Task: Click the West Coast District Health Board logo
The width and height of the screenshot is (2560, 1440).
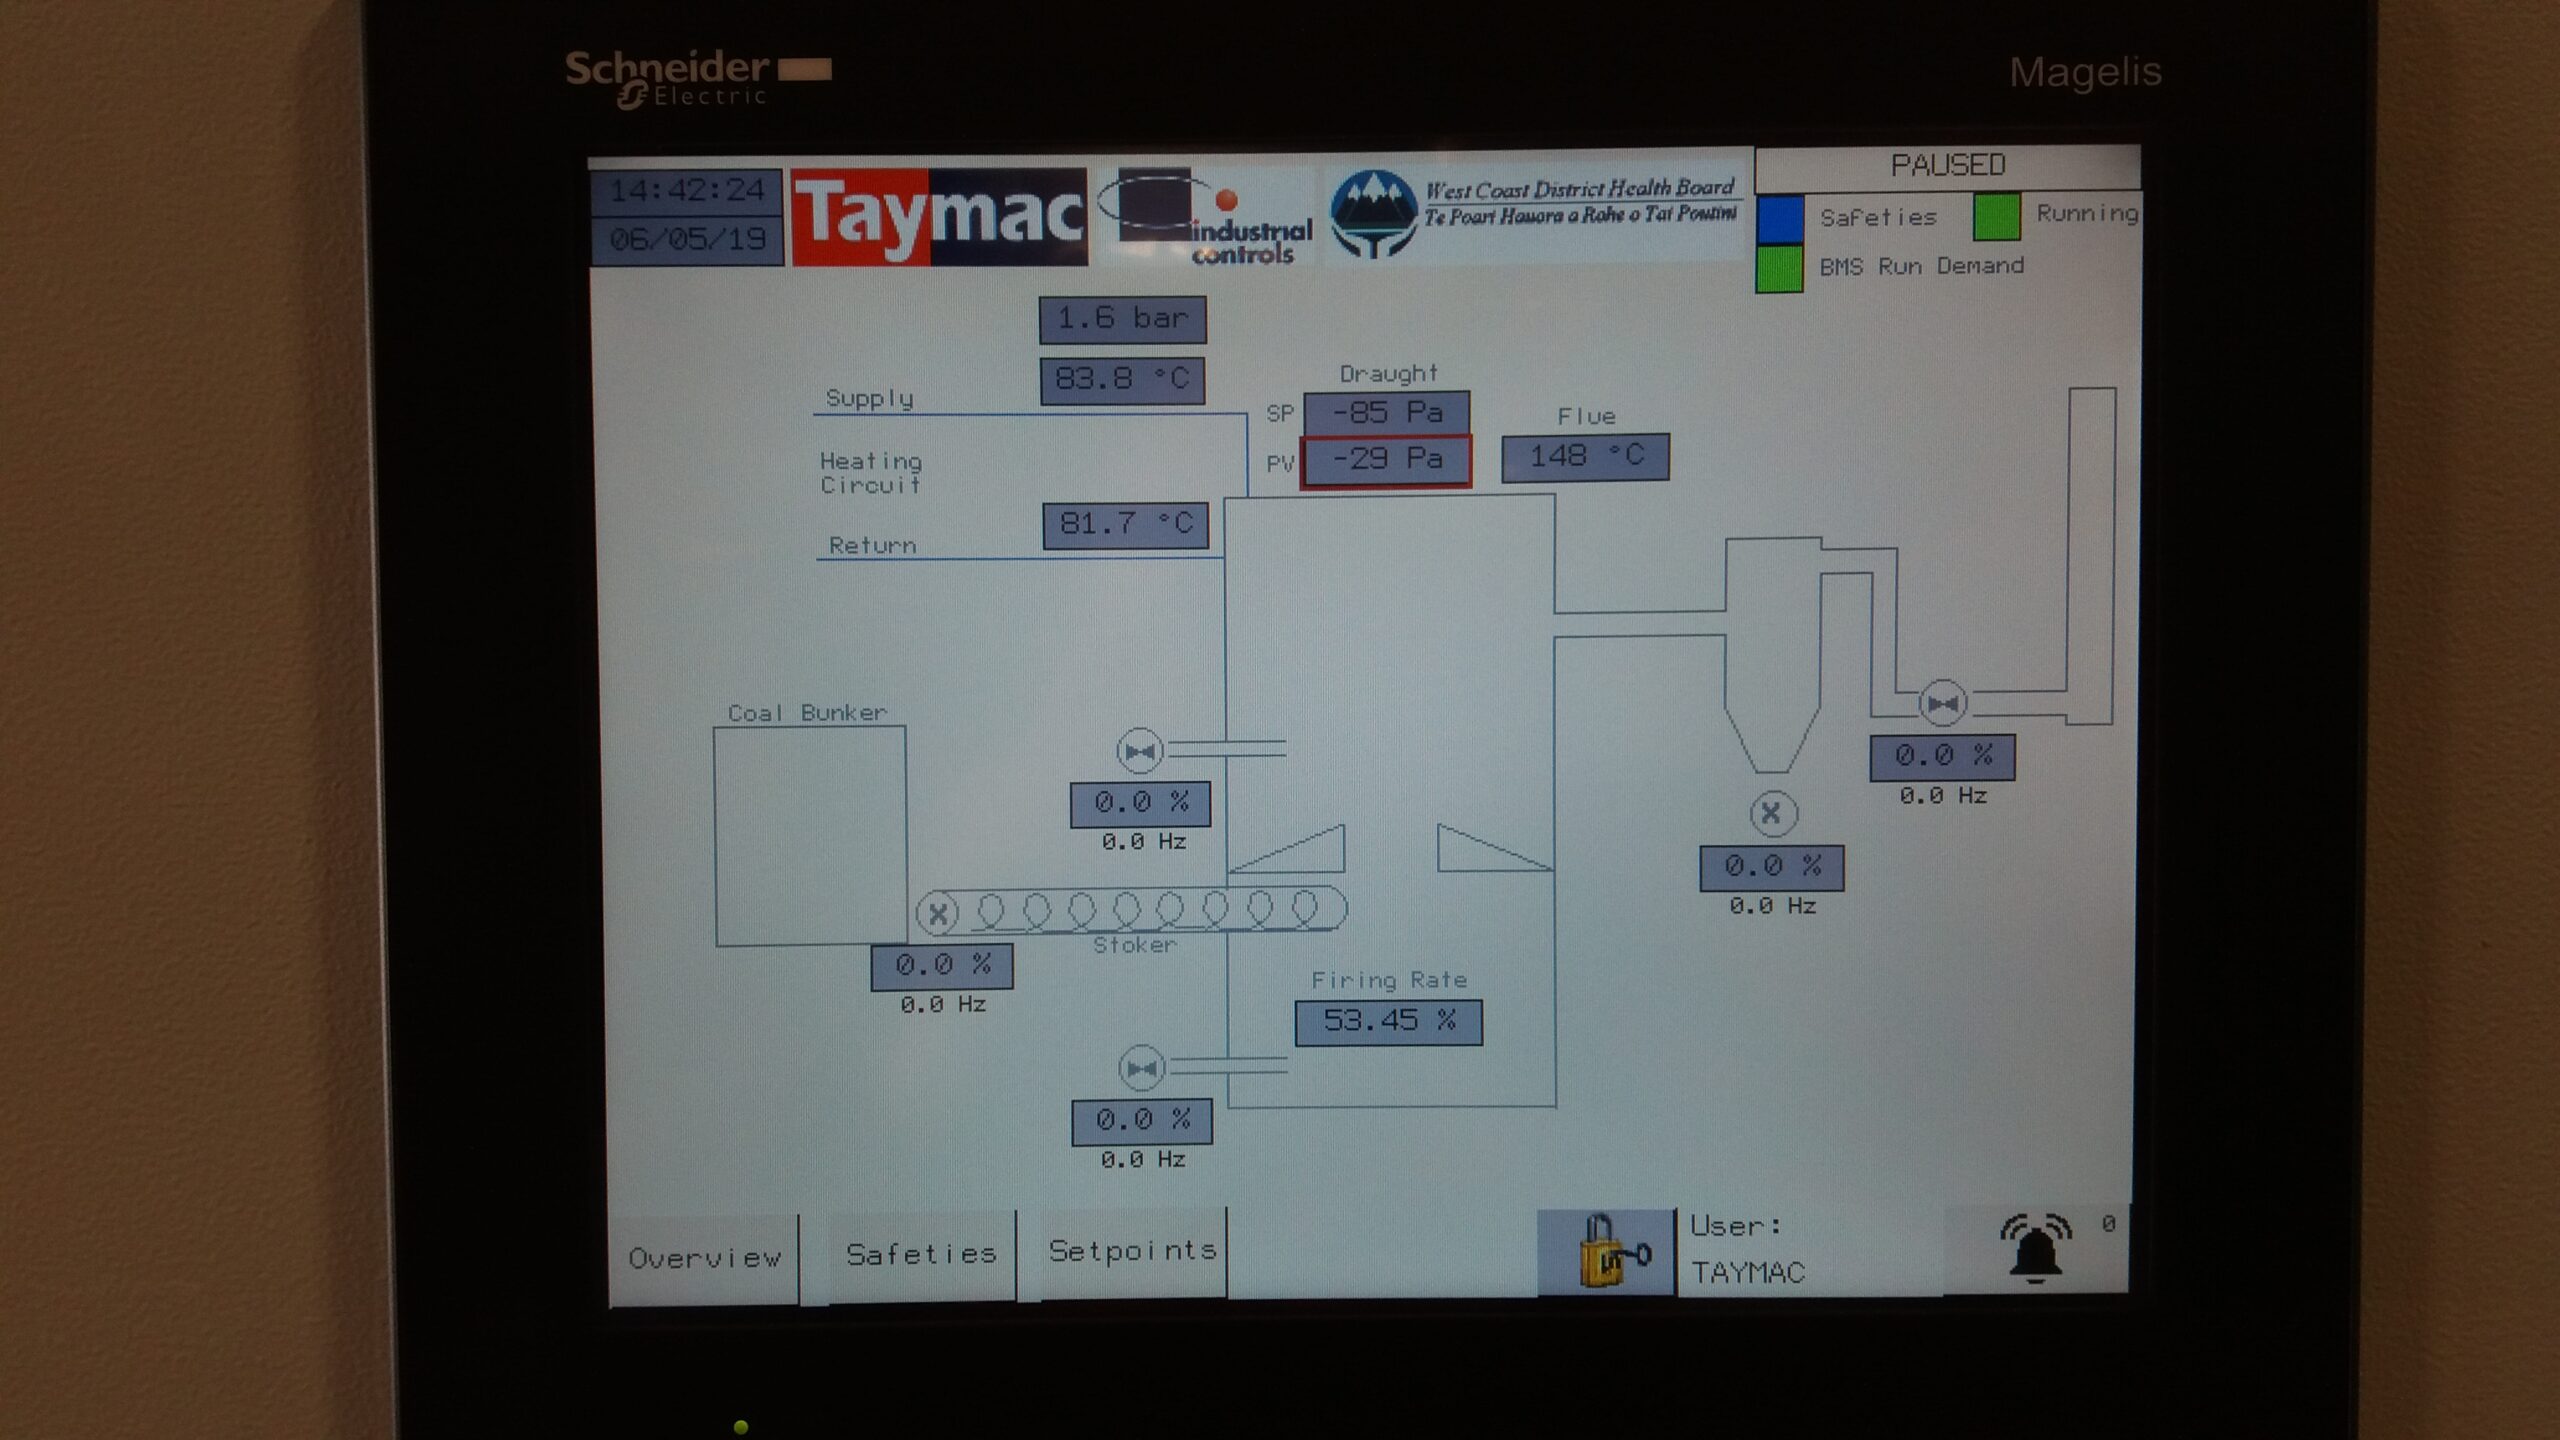Action: pyautogui.click(x=1535, y=213)
